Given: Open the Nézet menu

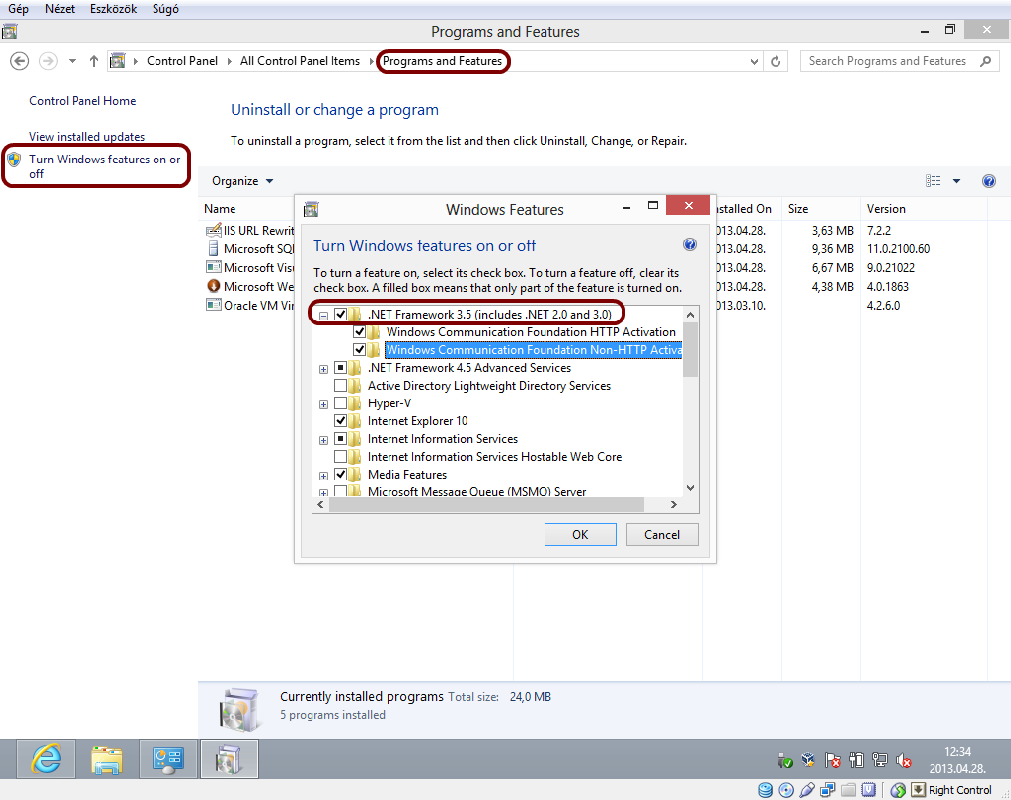Looking at the screenshot, I should click(x=60, y=9).
